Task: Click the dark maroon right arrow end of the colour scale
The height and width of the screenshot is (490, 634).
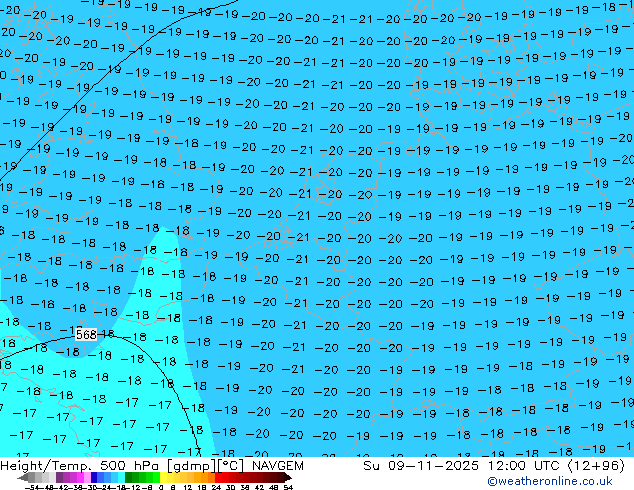Action: [288, 477]
